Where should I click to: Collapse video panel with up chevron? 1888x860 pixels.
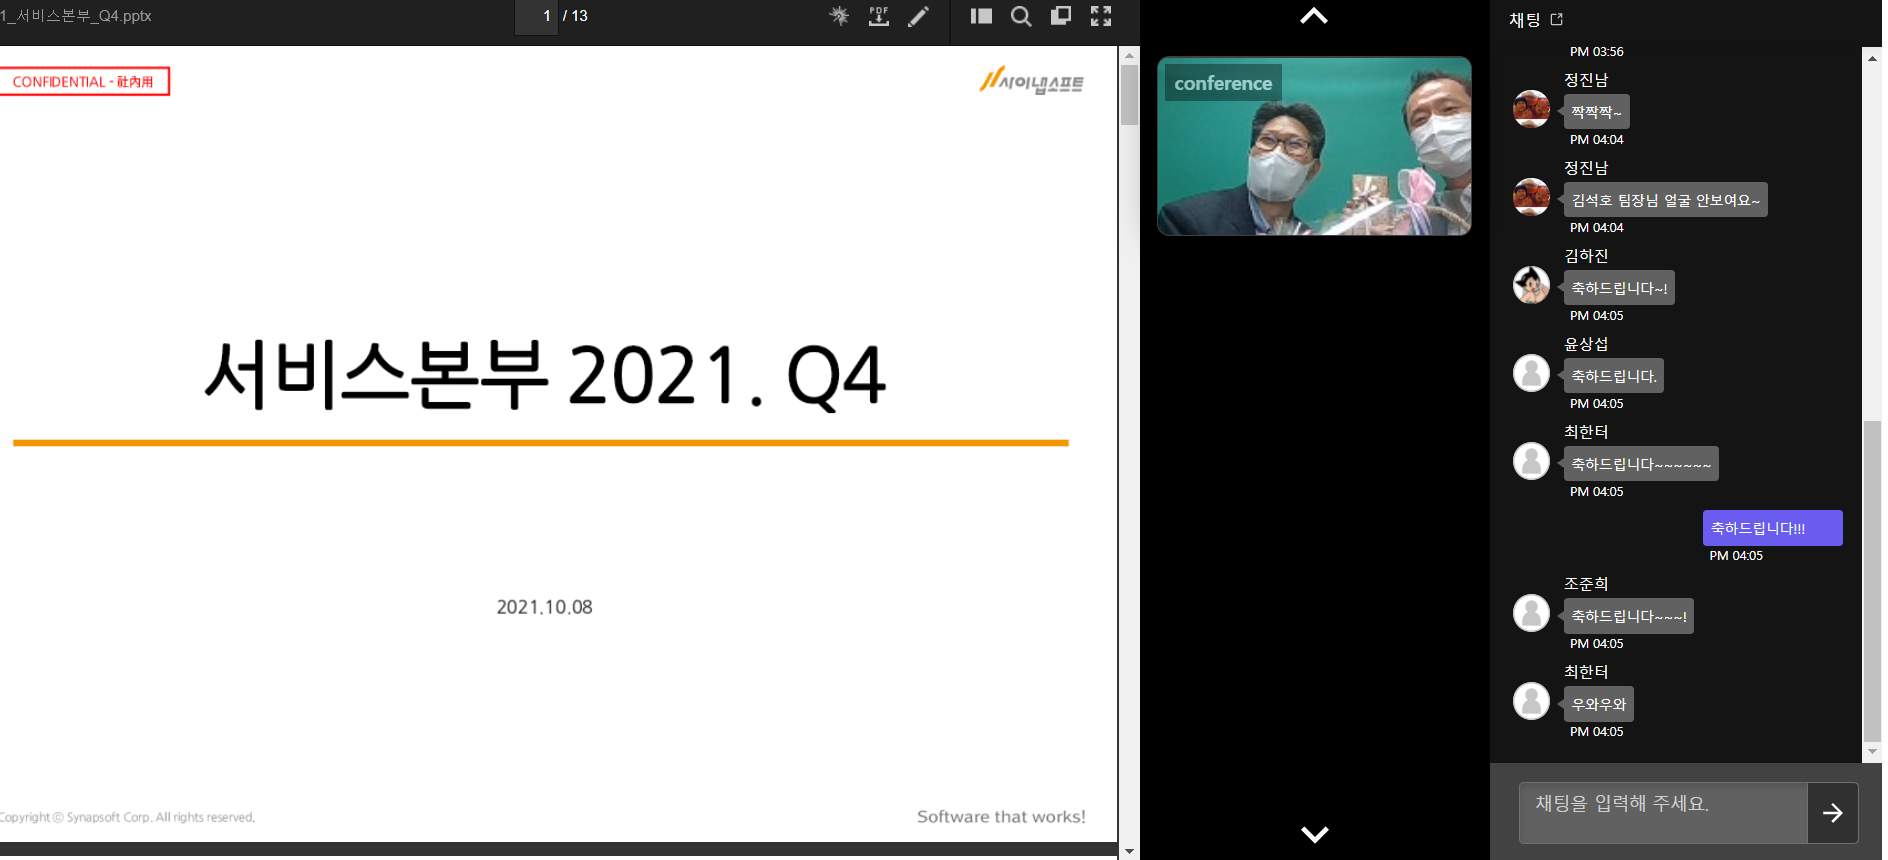[x=1314, y=16]
